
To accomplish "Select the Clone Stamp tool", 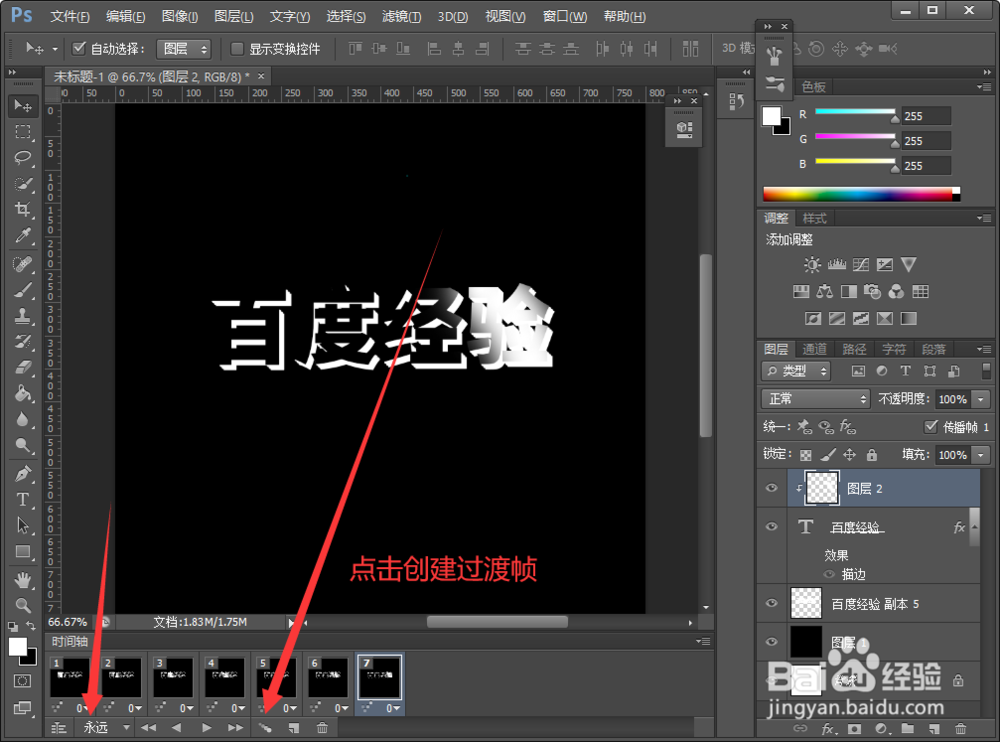I will click(23, 315).
